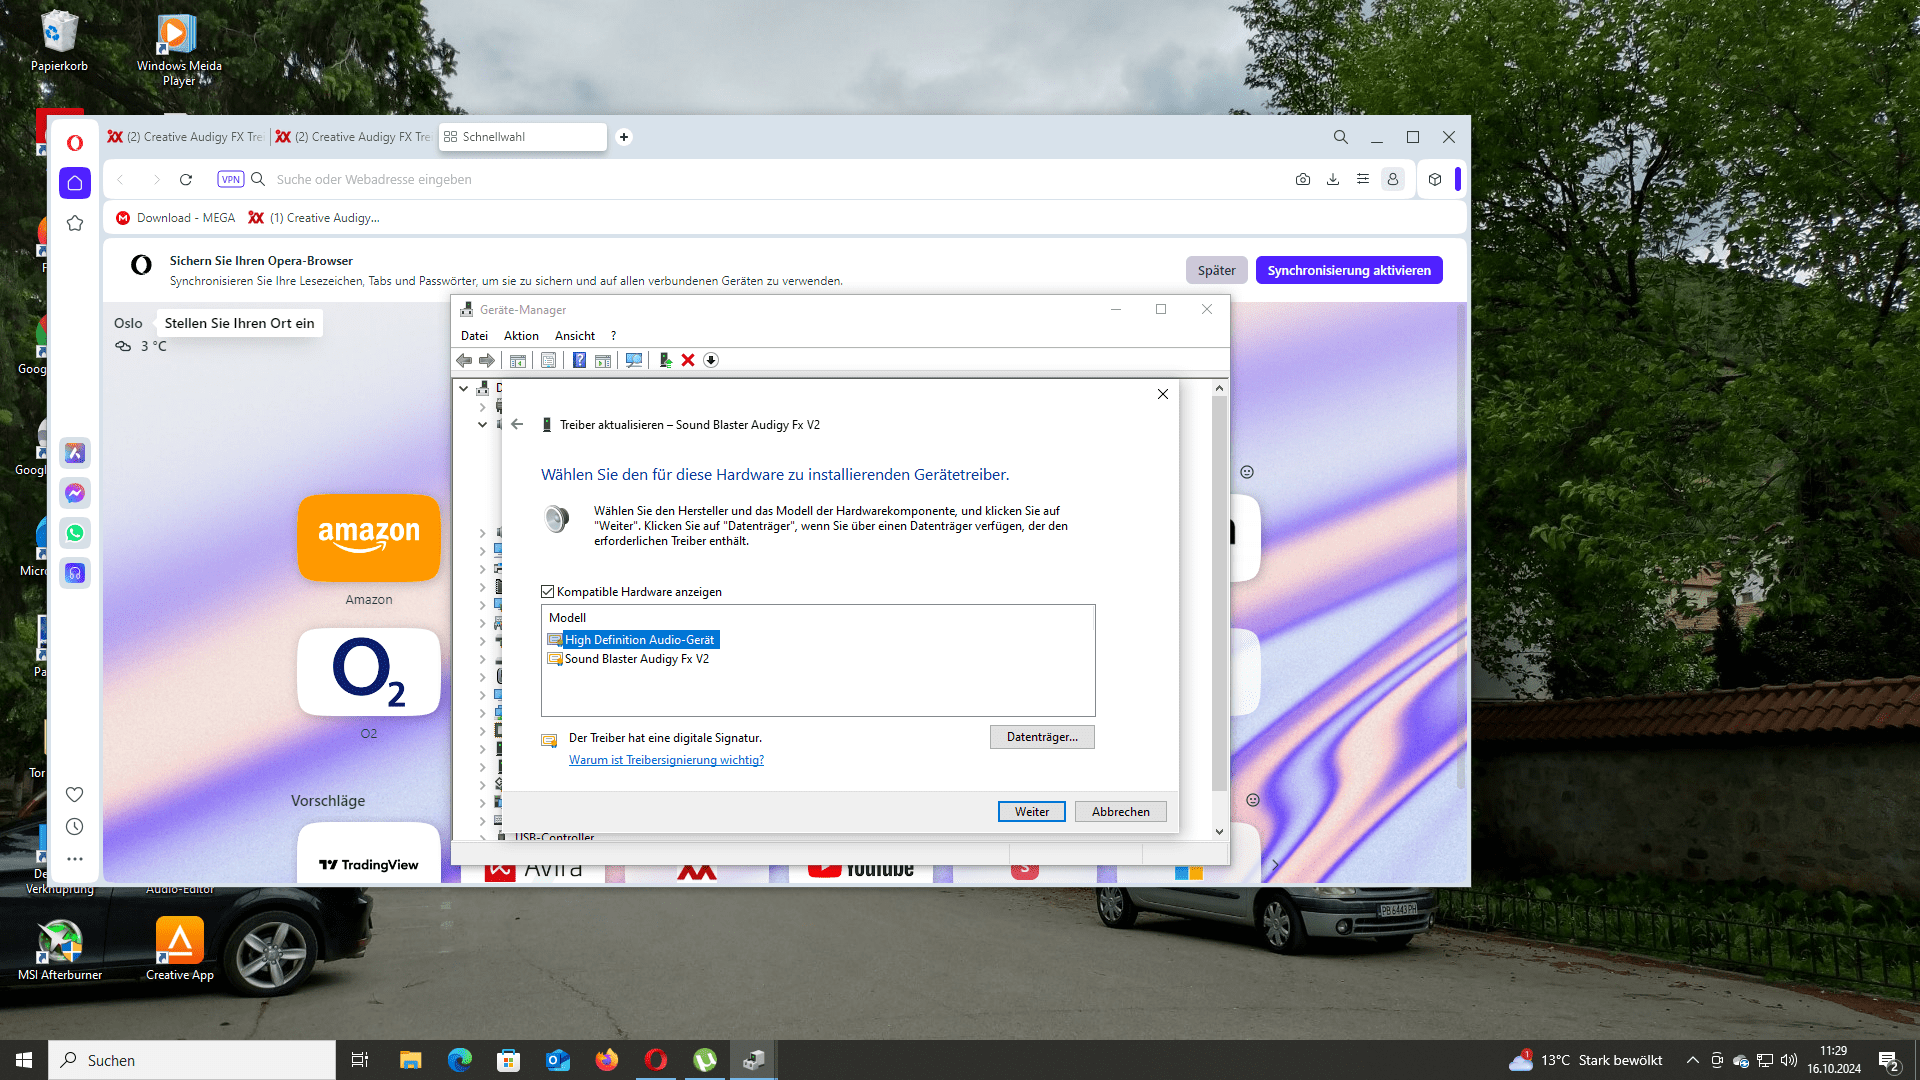Click the Abbrechen button
The height and width of the screenshot is (1080, 1920).
1121,812
